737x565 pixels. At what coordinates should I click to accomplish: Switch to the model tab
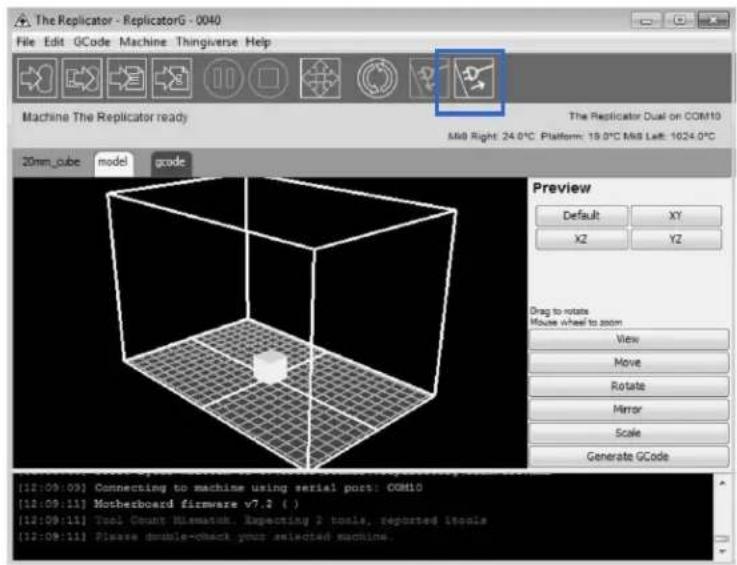point(113,164)
